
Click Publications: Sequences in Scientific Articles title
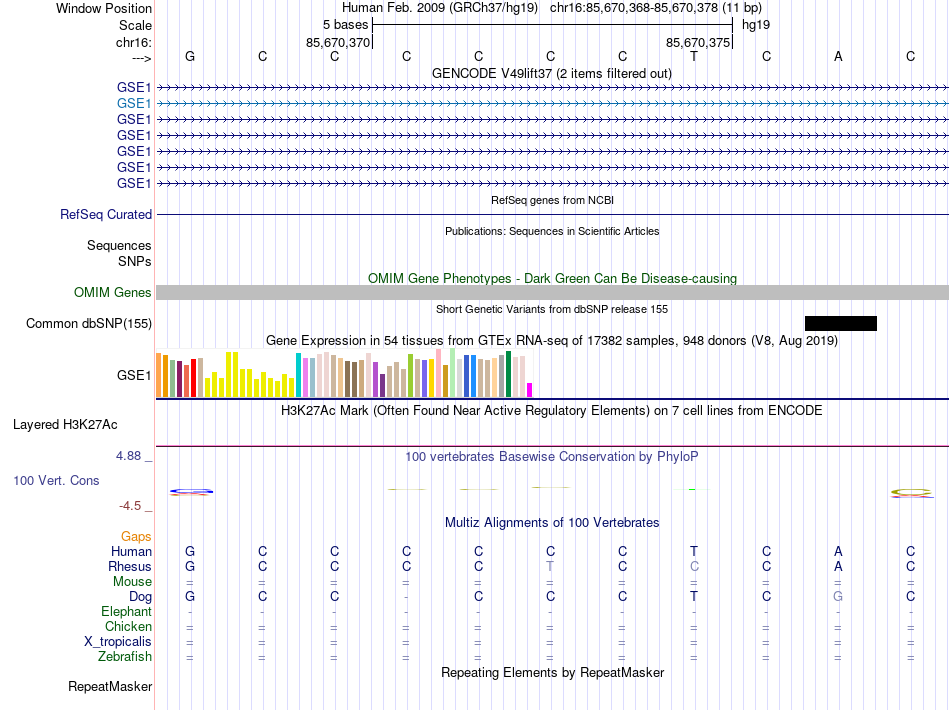click(552, 231)
